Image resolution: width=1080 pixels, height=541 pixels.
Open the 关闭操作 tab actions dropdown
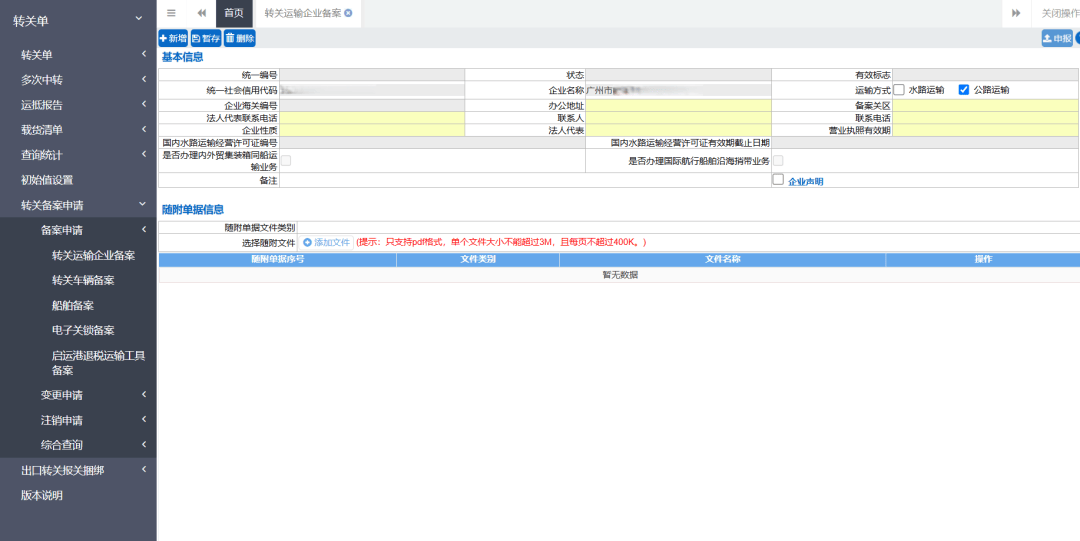1058,13
